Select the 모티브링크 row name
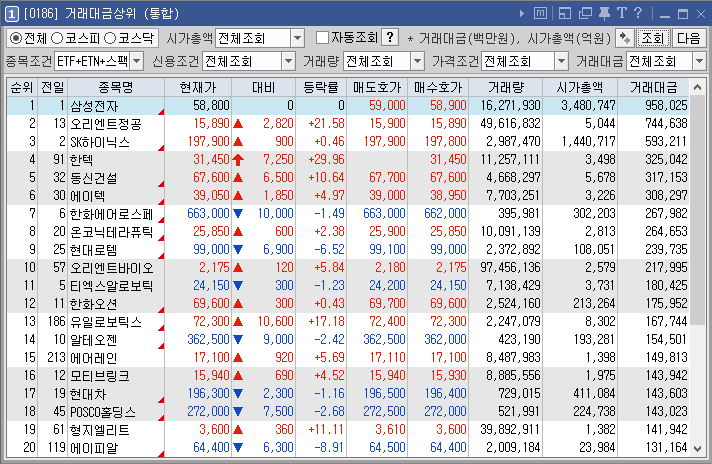Viewport: 712px width, 464px height. [100, 375]
